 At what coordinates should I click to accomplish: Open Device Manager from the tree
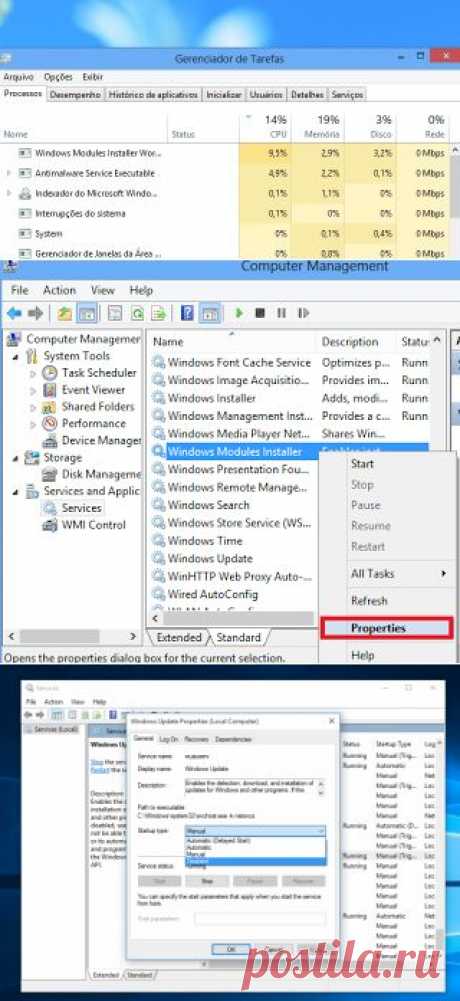tap(101, 440)
